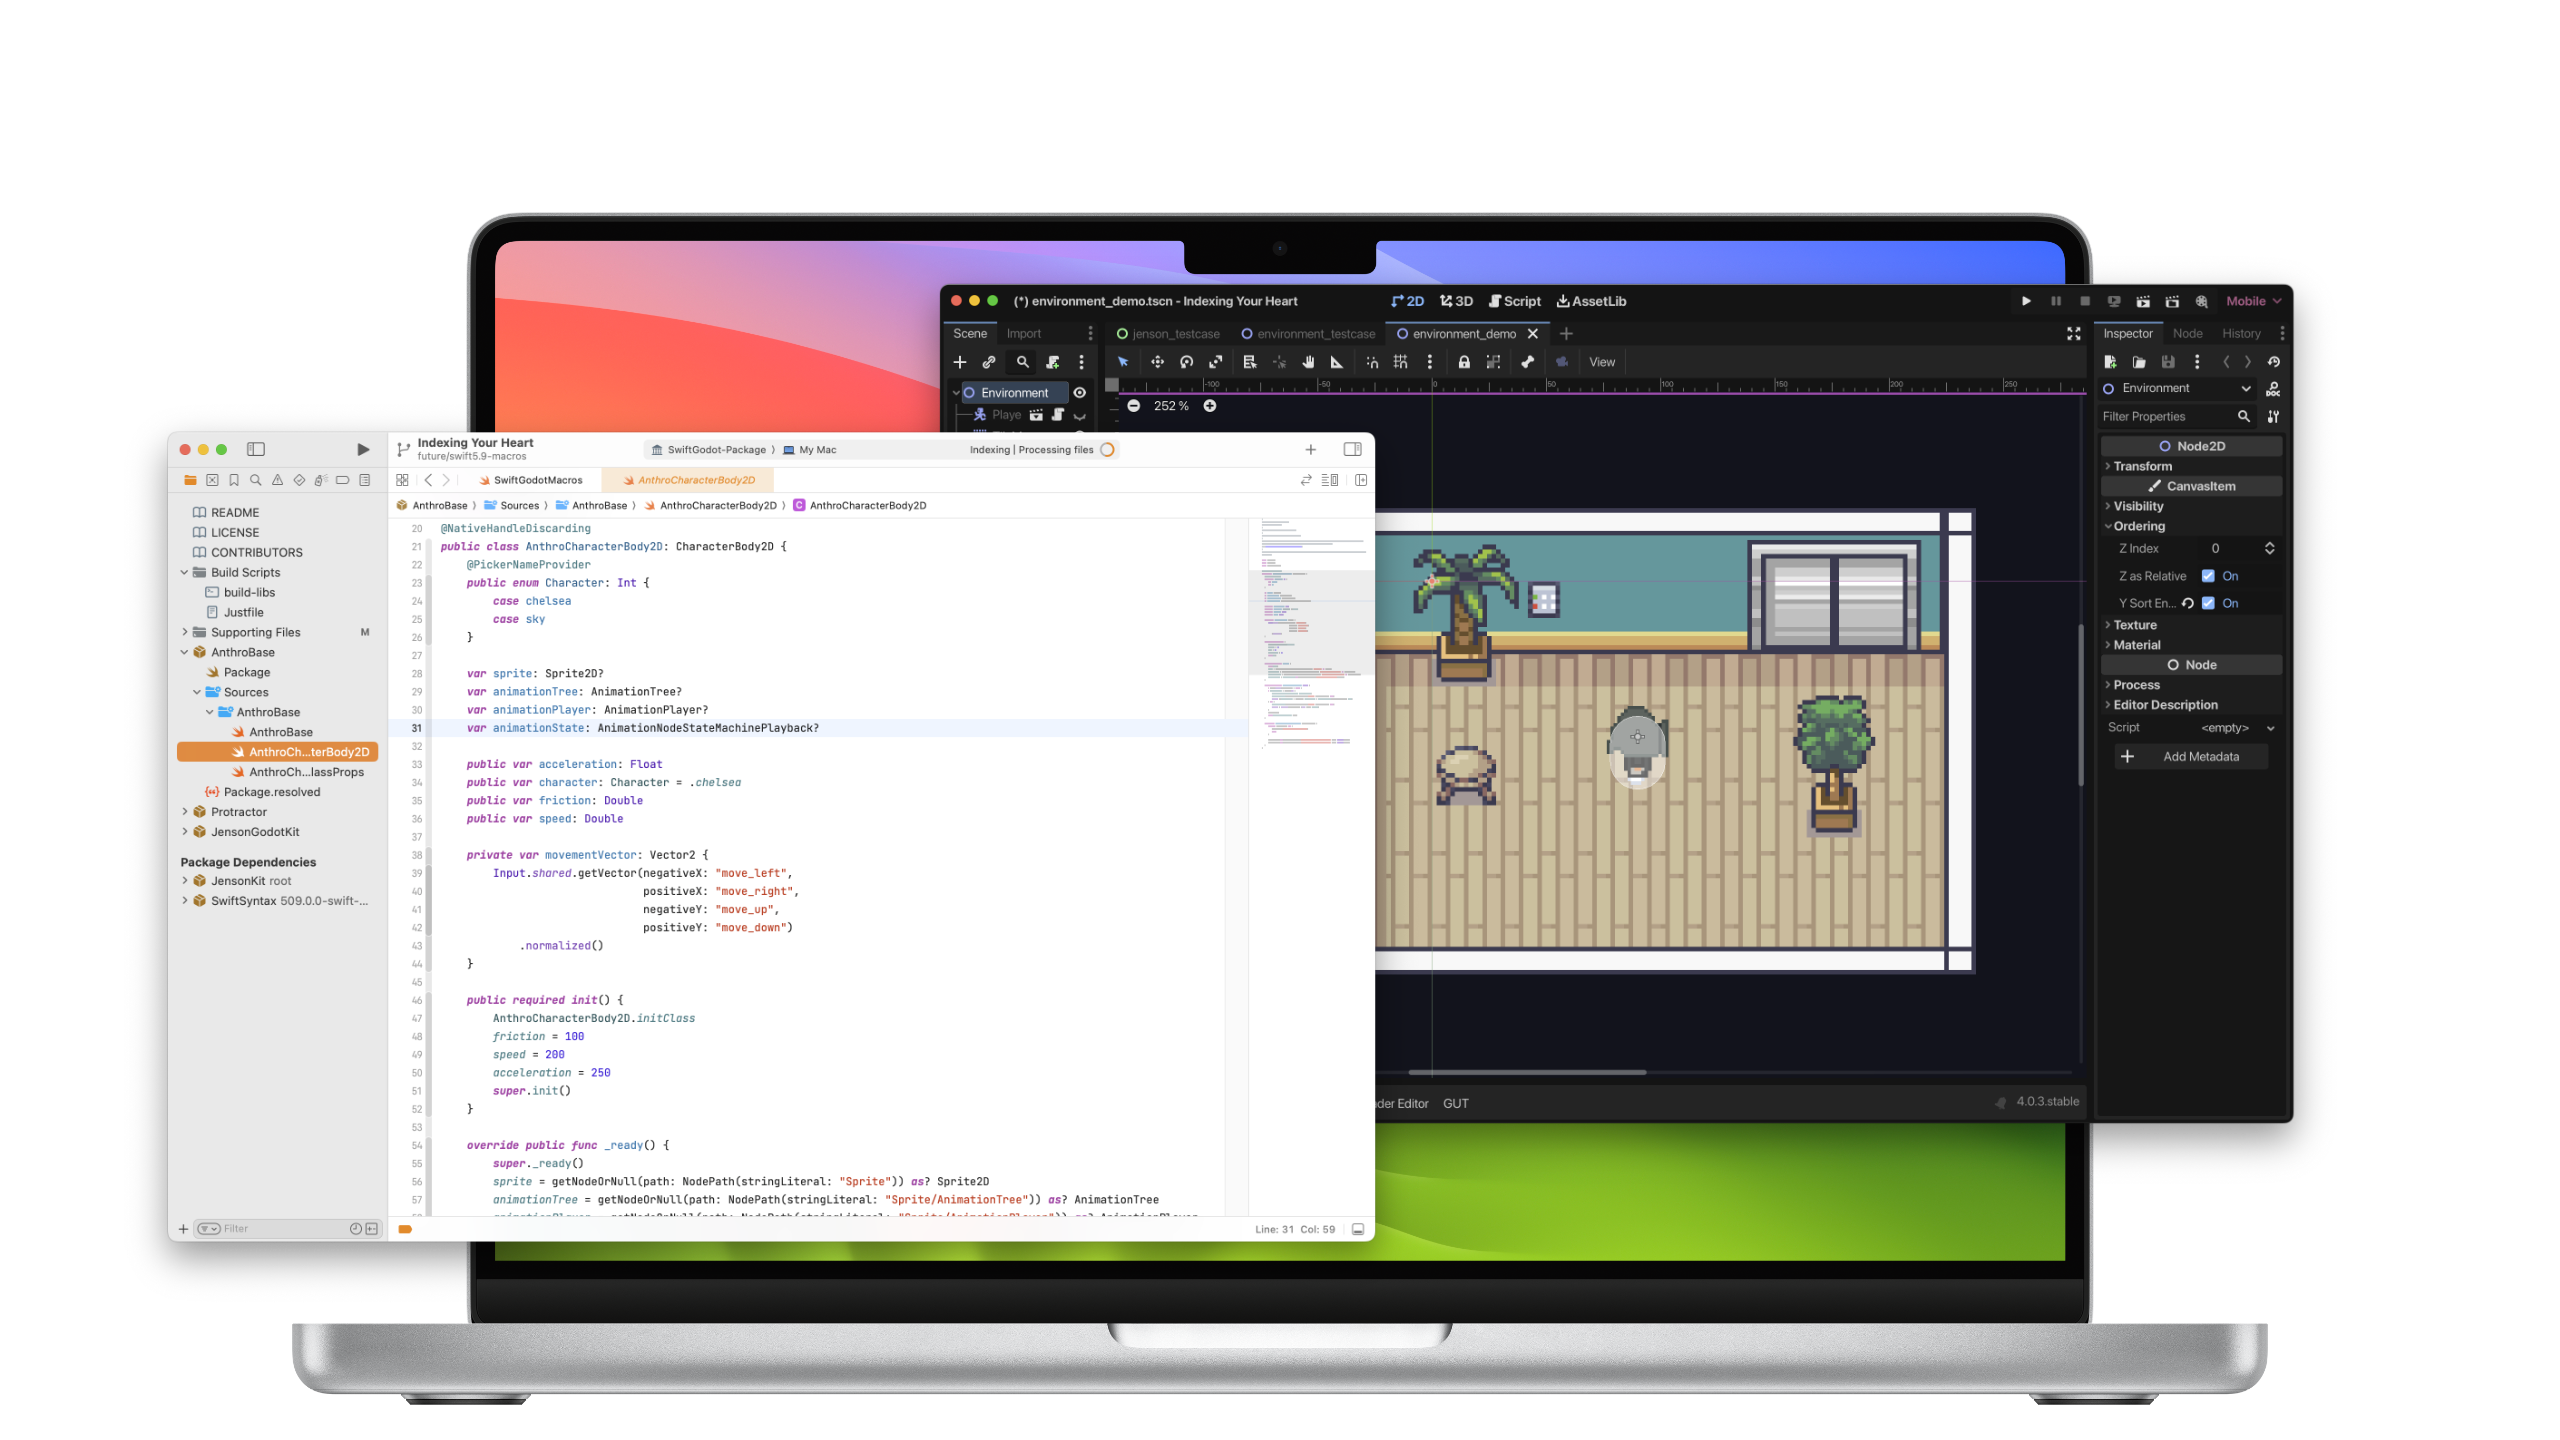
Task: Click the lock selected node icon
Action: 1464,362
